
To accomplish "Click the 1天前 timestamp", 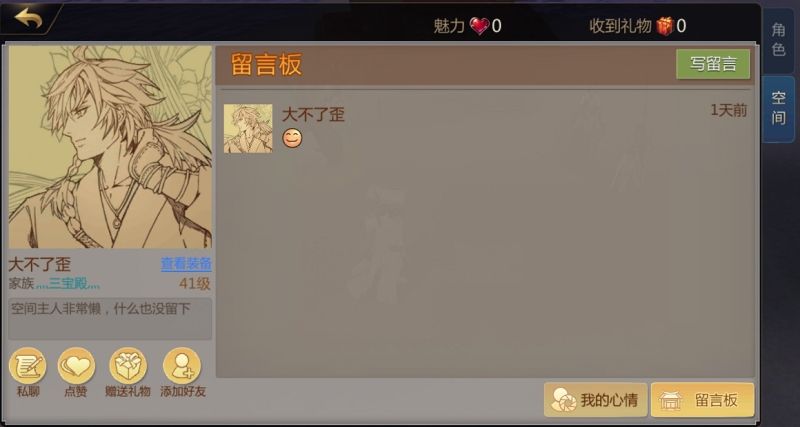I will [729, 110].
